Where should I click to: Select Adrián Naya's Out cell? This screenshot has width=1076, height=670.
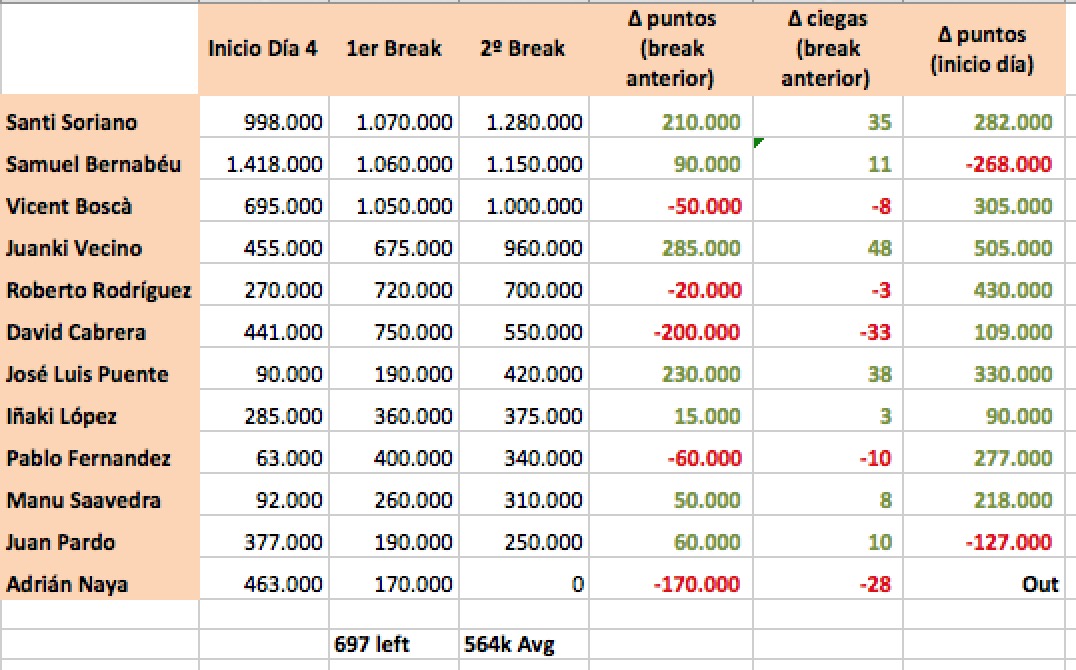pos(984,584)
